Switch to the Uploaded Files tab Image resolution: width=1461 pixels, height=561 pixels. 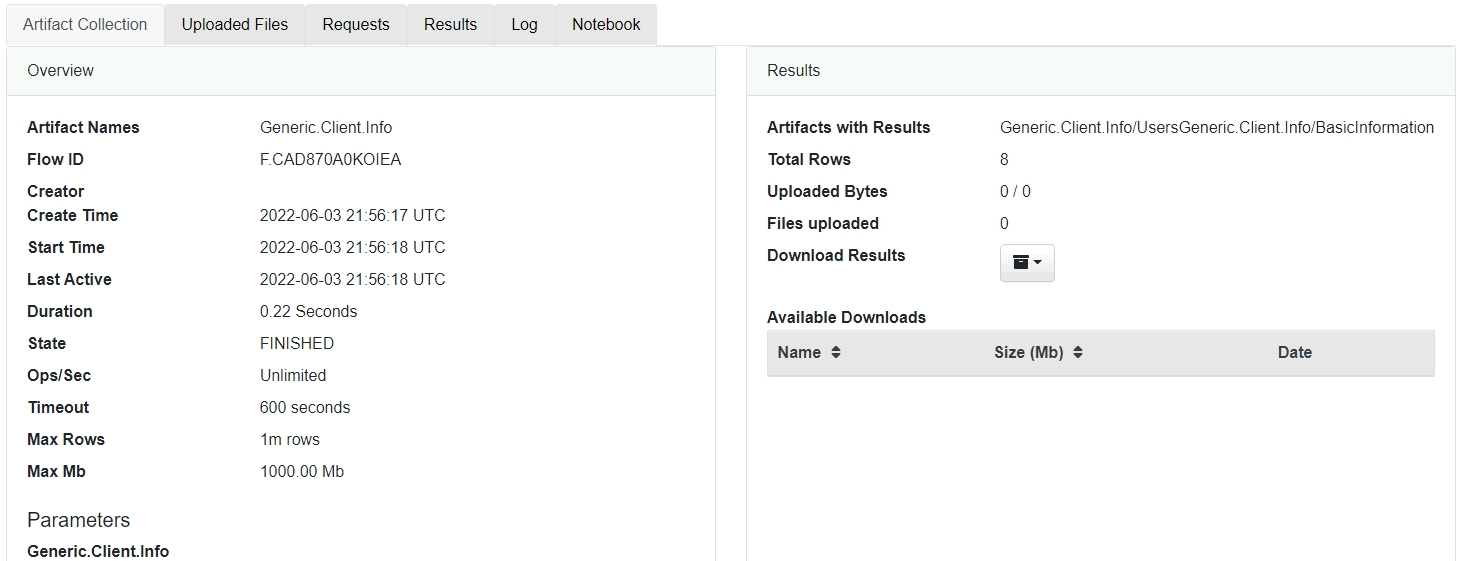235,25
